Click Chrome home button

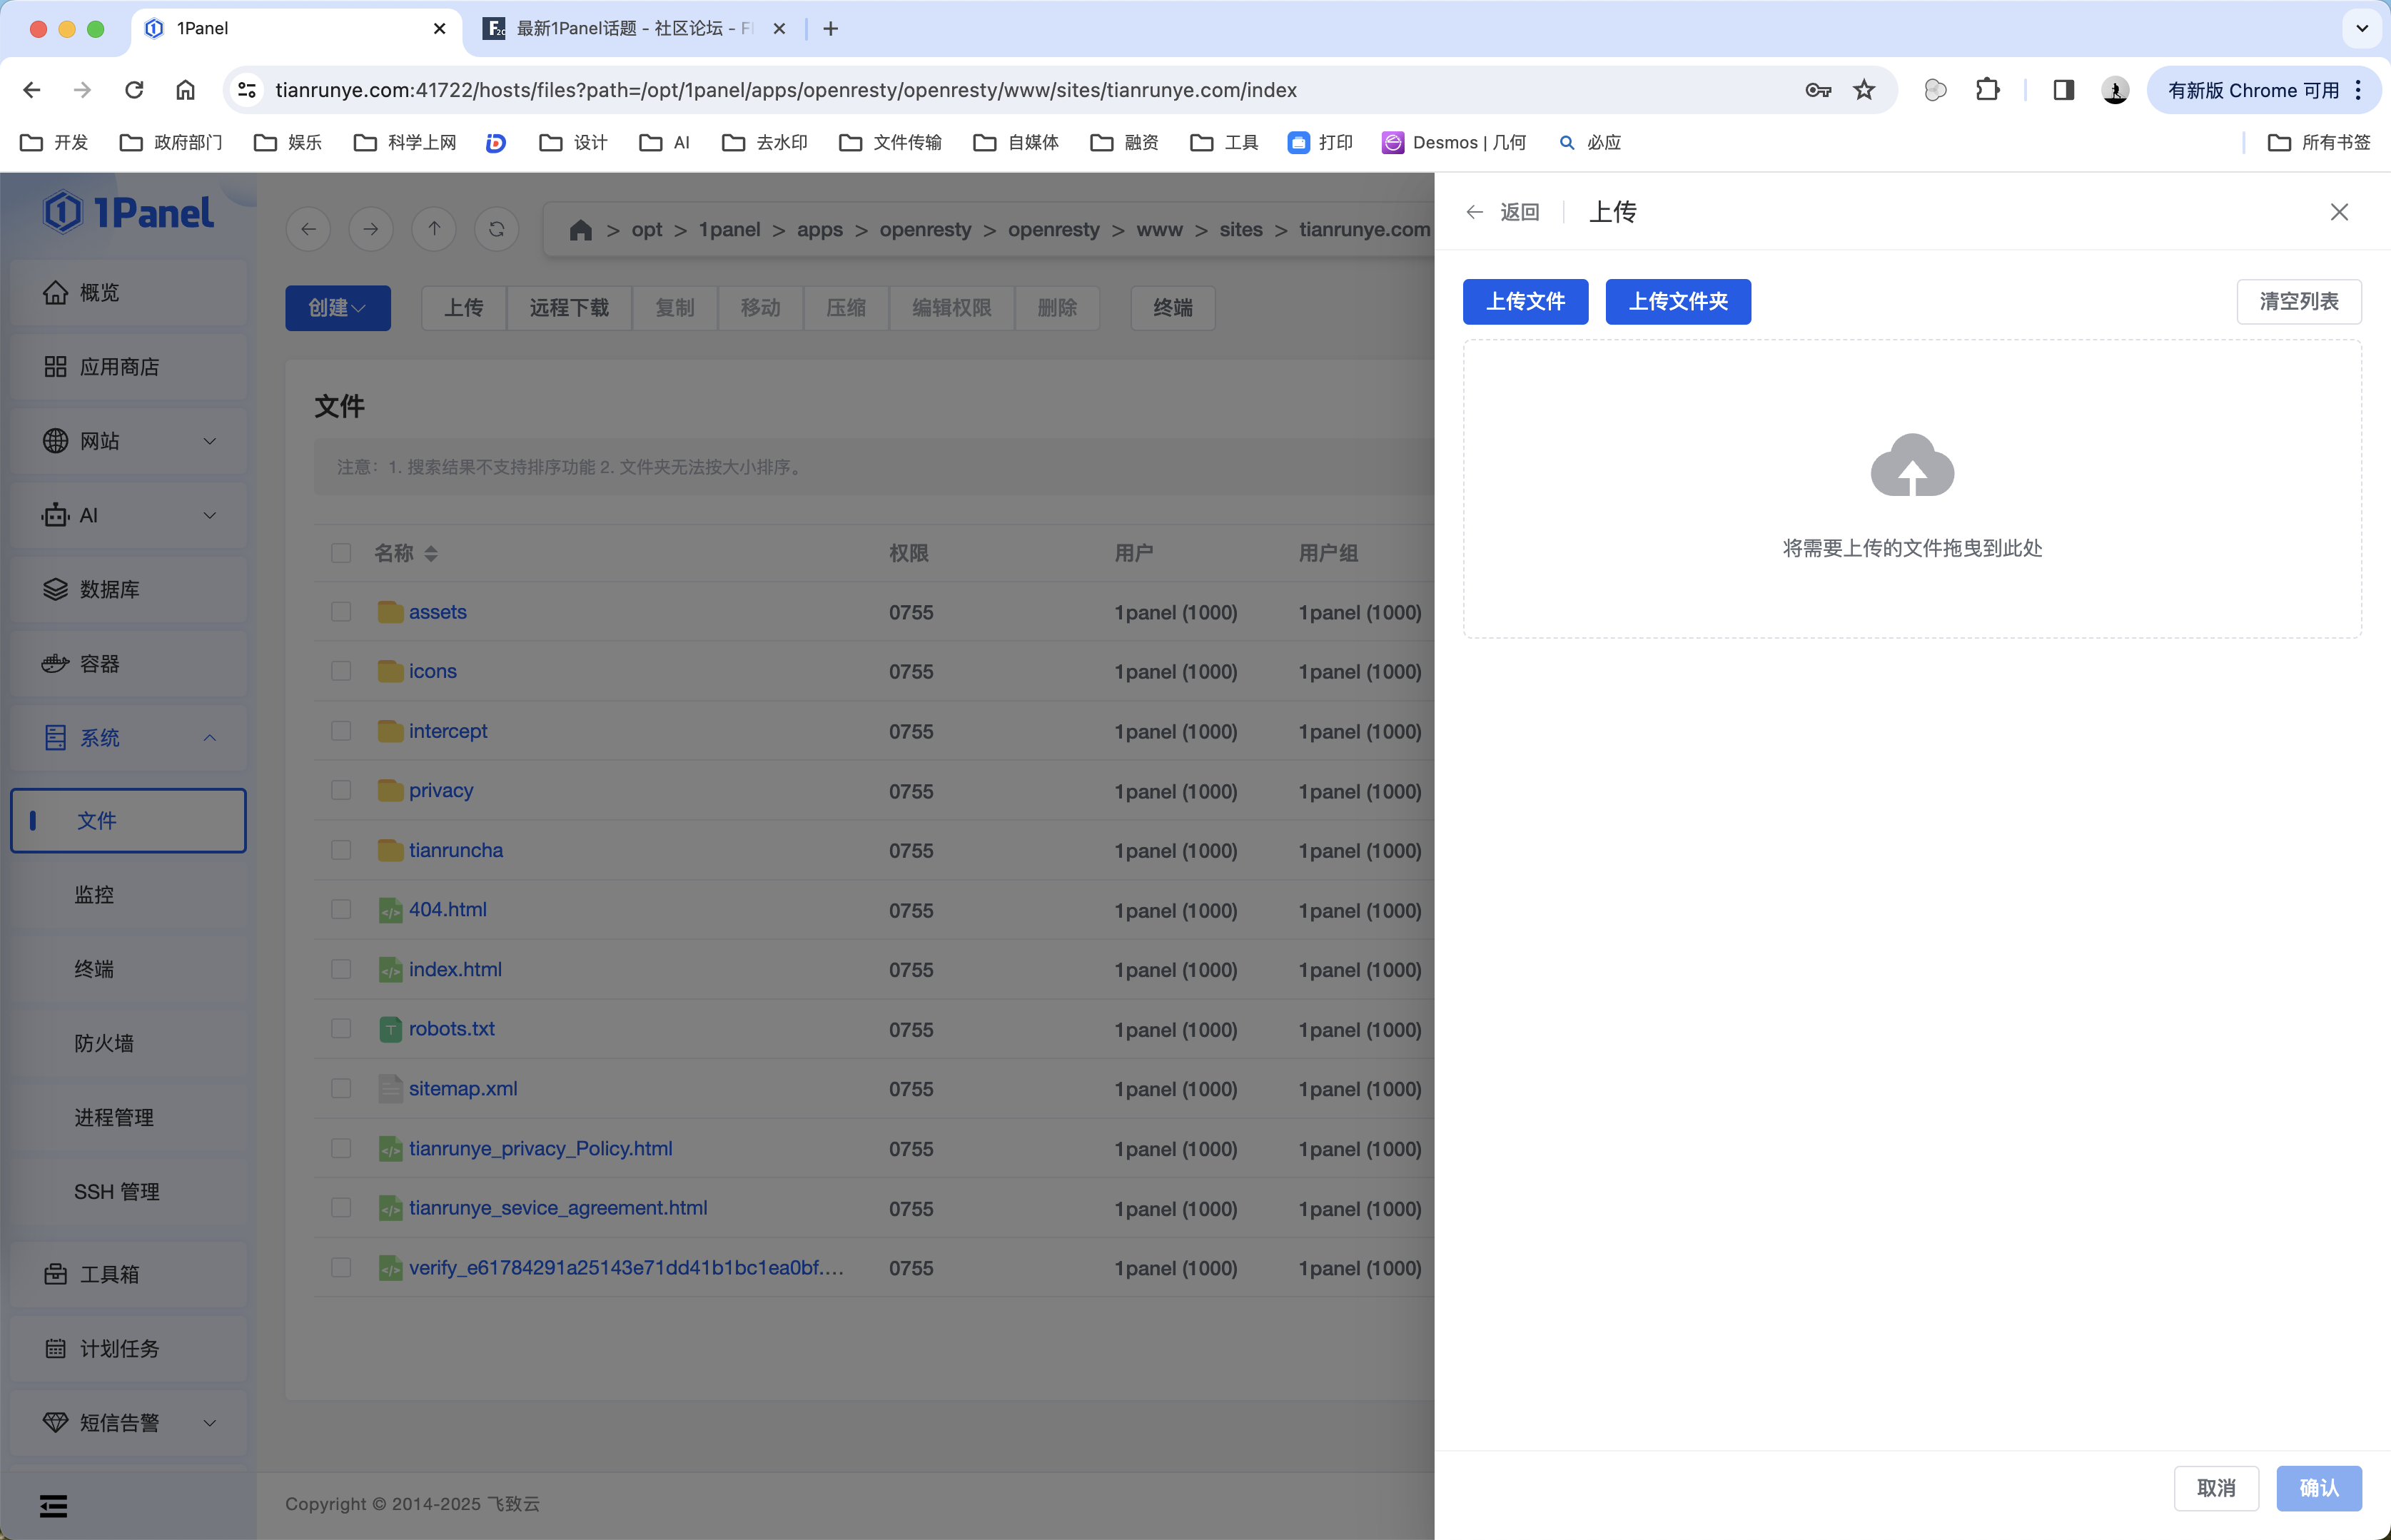[185, 90]
